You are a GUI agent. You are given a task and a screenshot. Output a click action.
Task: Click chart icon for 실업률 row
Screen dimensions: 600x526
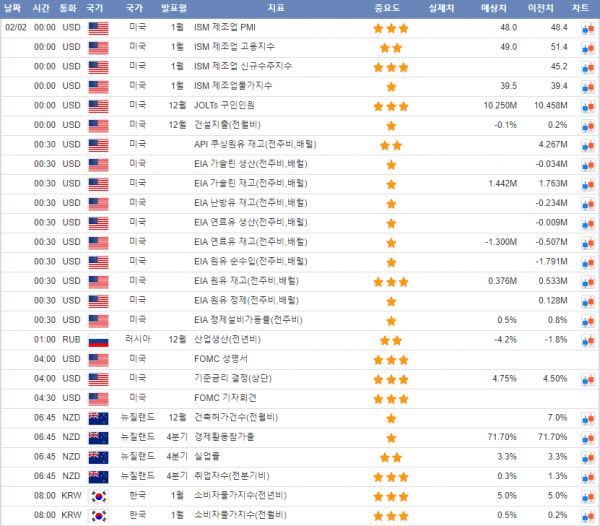pyautogui.click(x=588, y=456)
